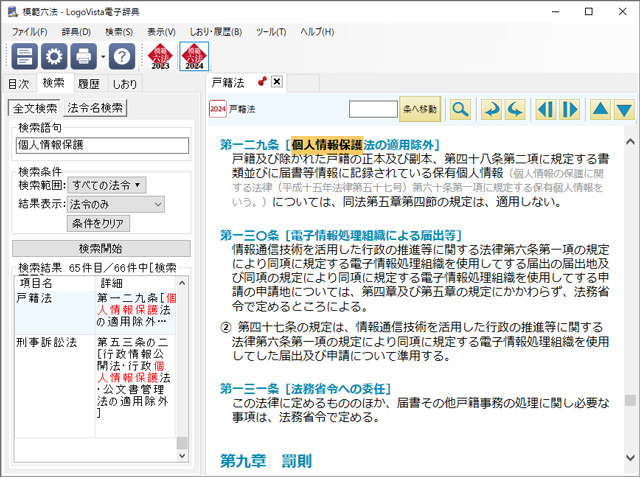Switch to the 検索 tab
Screen dimensions: 640x478
[54, 83]
